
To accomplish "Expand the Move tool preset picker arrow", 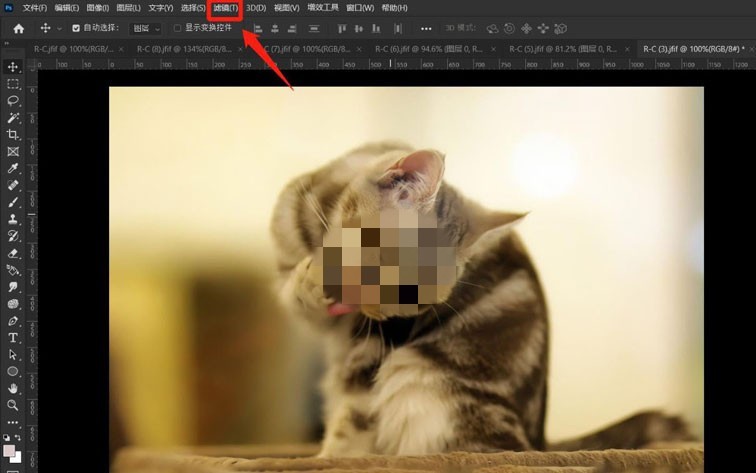I will [59, 29].
